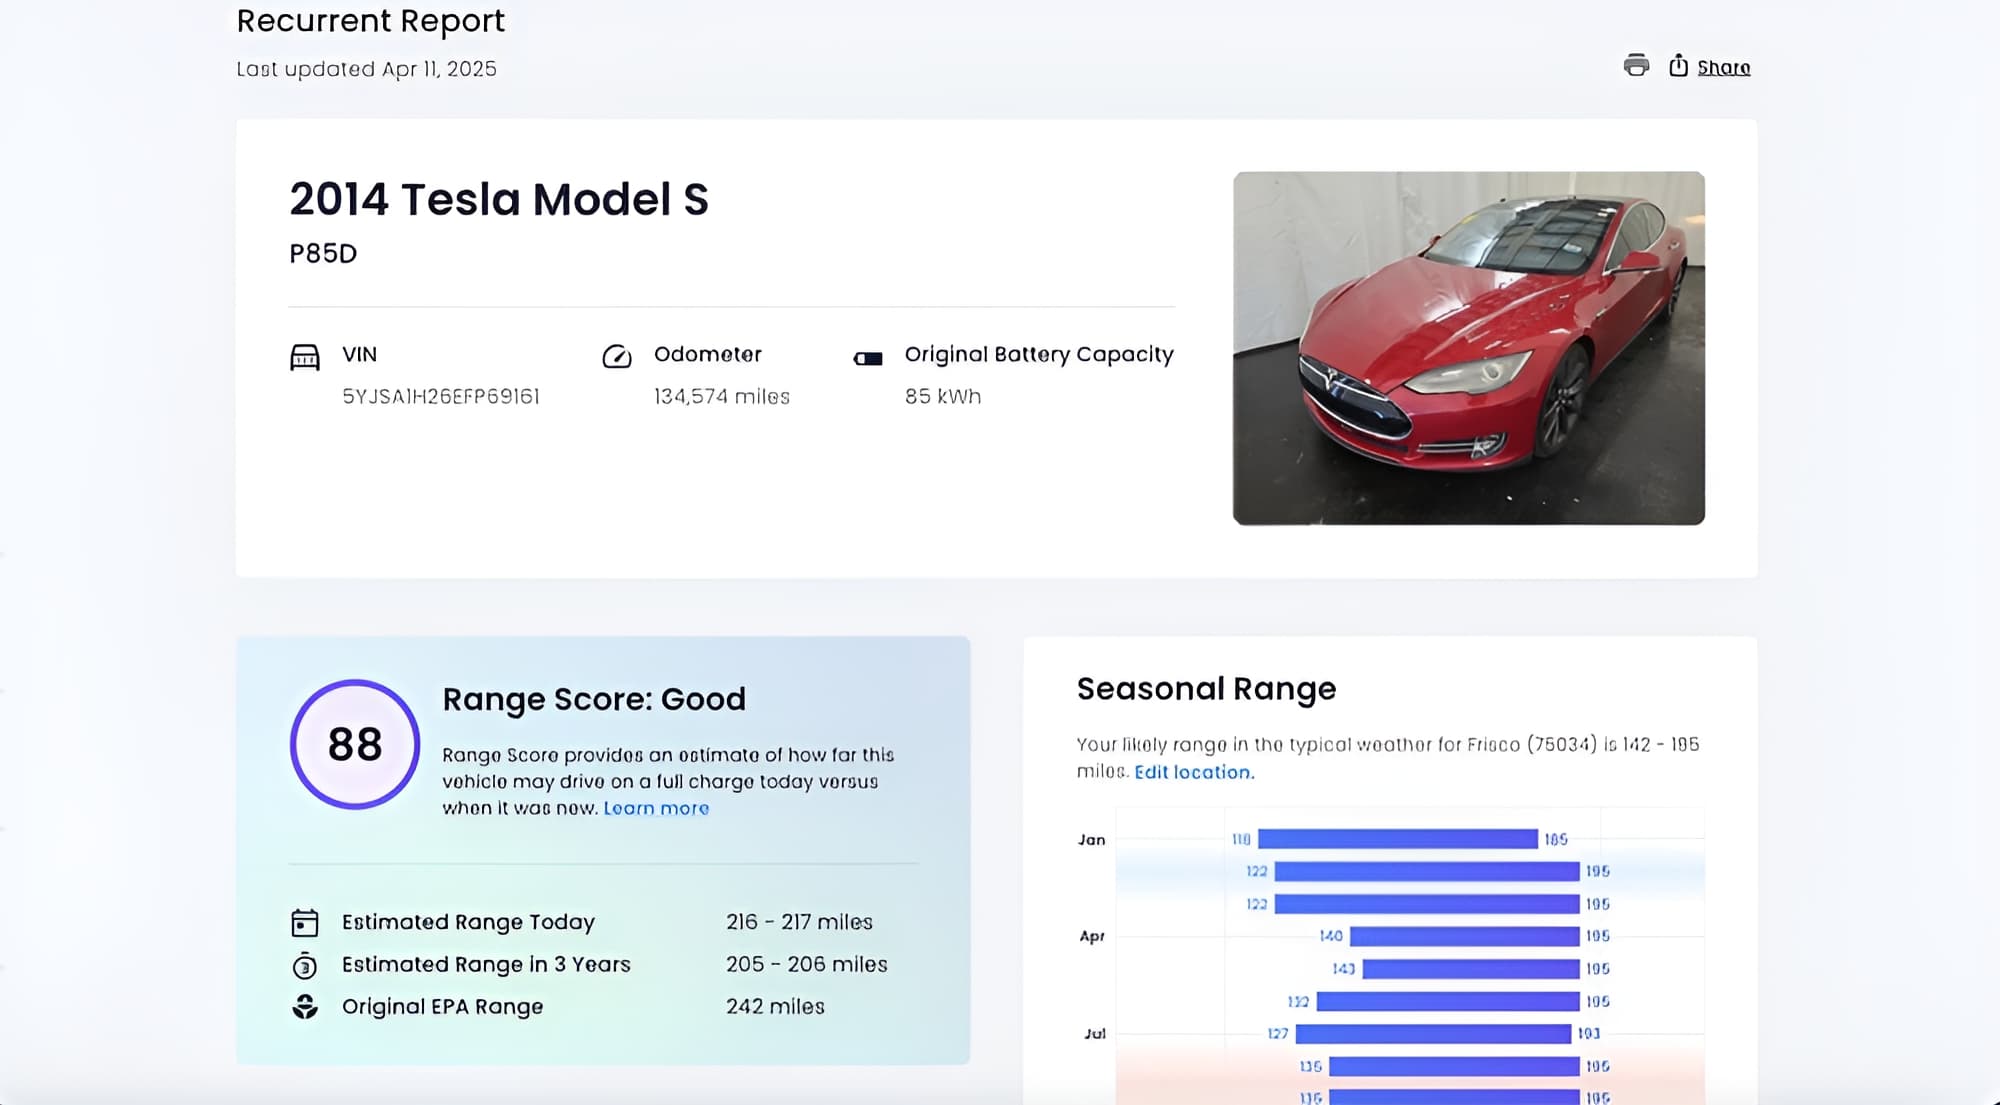Screen dimensions: 2000x1105
Task: Click the VIN number 5YJSA1H26EFP69161
Action: [441, 397]
